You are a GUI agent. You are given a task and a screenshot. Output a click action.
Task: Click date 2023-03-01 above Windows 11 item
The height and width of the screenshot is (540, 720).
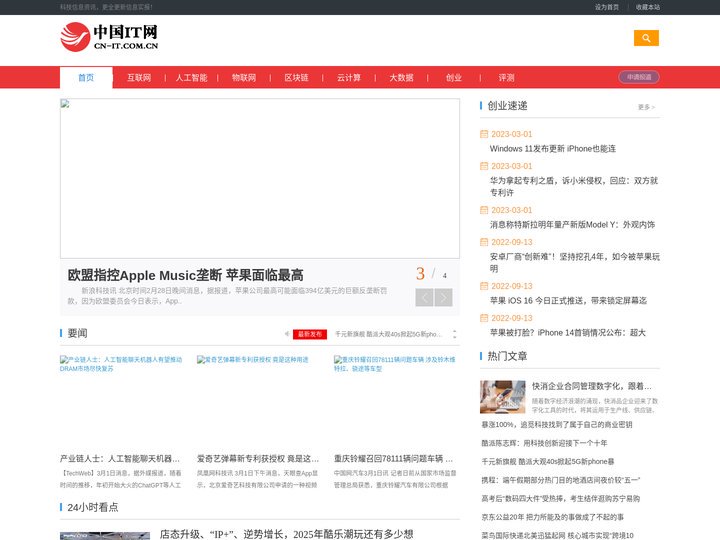512,134
